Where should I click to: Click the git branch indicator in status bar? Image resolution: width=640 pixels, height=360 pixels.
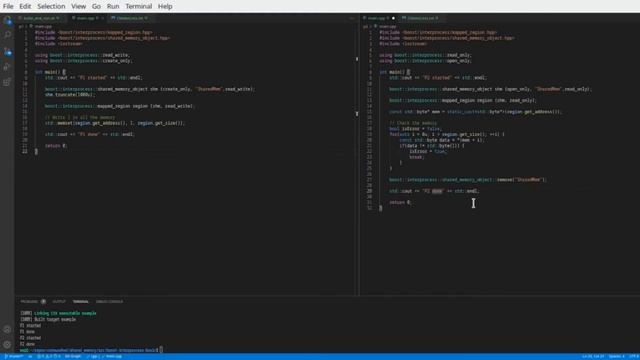[x=13, y=357]
